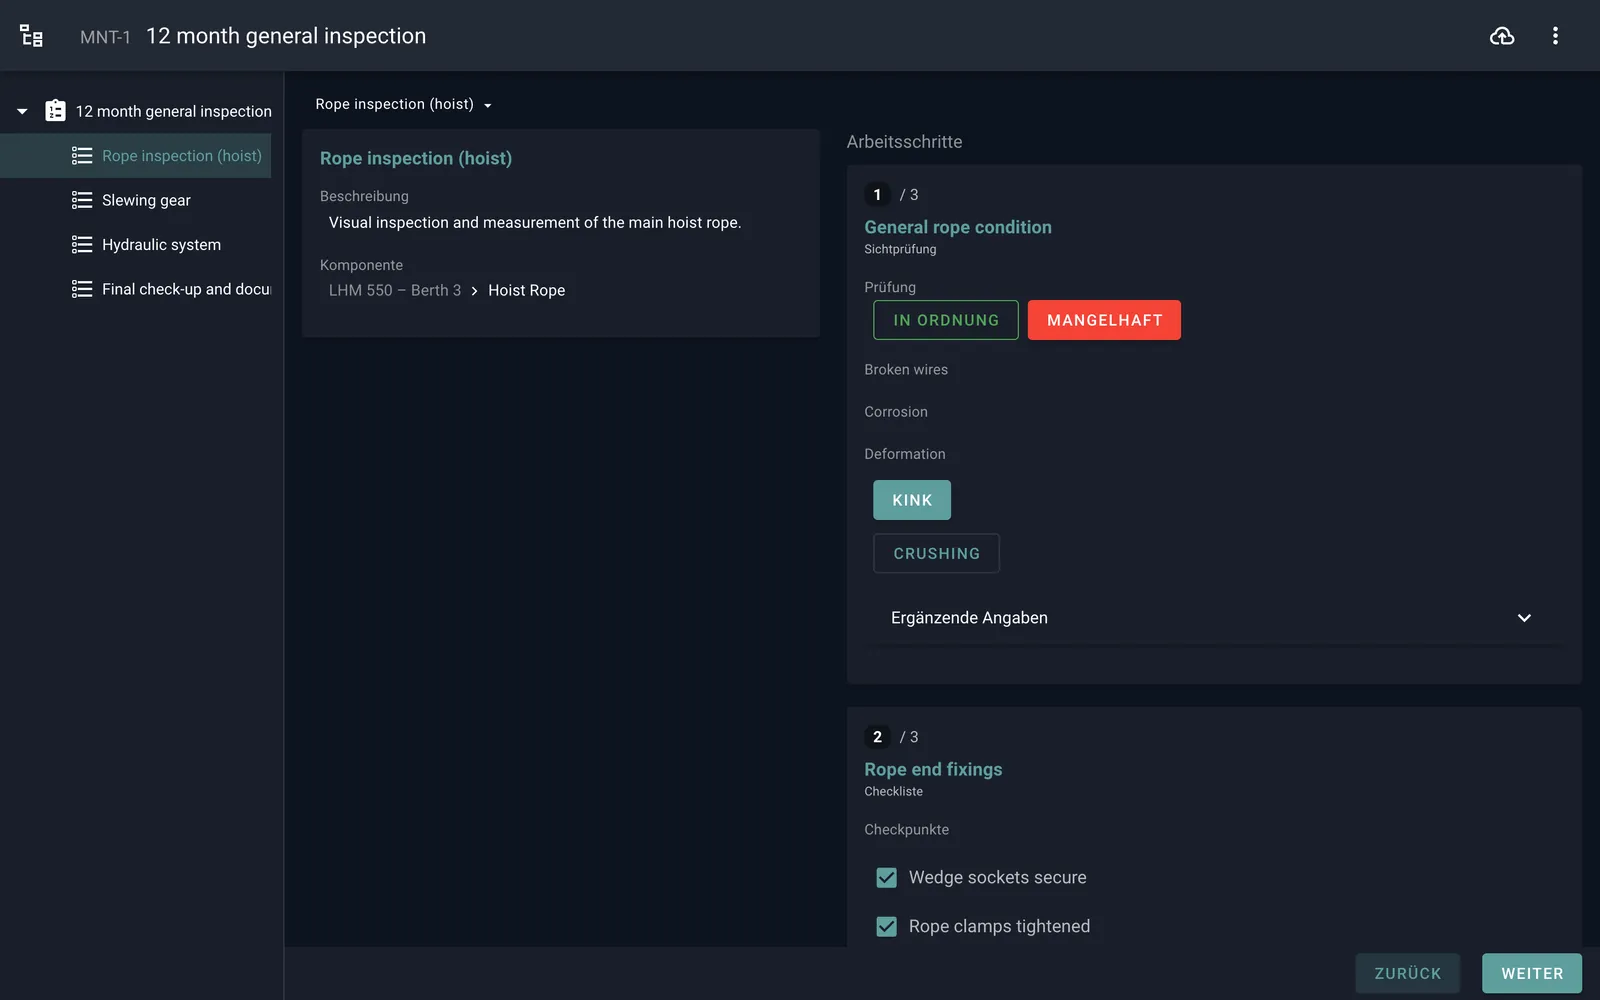Click the list icon beside Final check-up

(82, 289)
